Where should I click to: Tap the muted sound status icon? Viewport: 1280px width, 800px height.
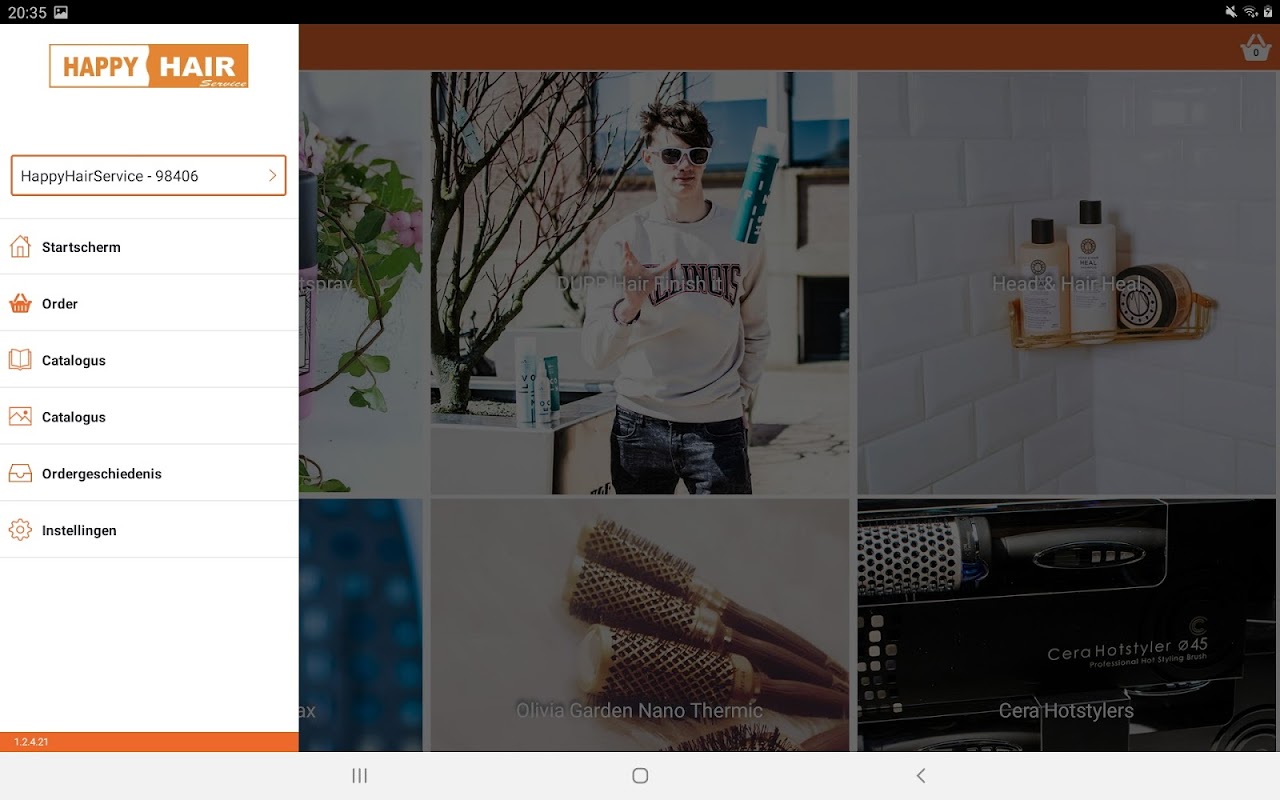pyautogui.click(x=1231, y=12)
